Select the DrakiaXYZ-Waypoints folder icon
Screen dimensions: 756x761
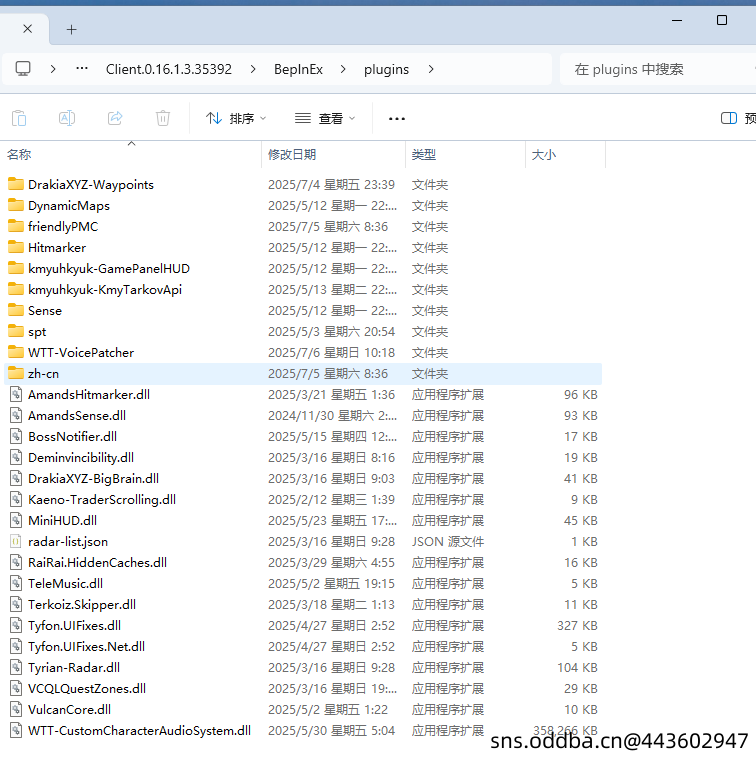pos(16,184)
